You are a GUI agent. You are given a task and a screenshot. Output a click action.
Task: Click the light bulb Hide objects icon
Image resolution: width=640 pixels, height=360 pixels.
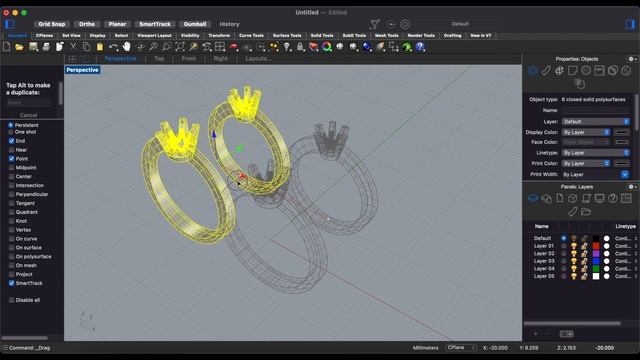tap(287, 47)
